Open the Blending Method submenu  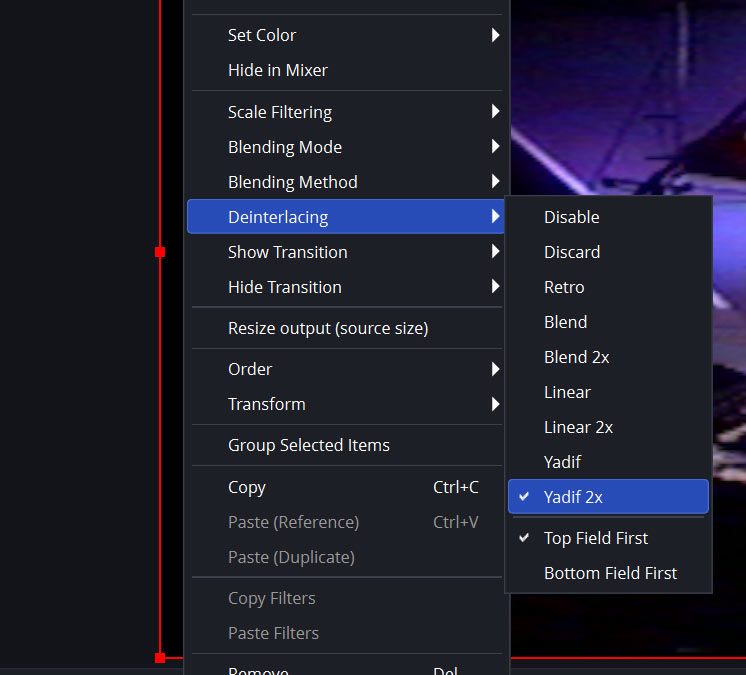[x=292, y=182]
